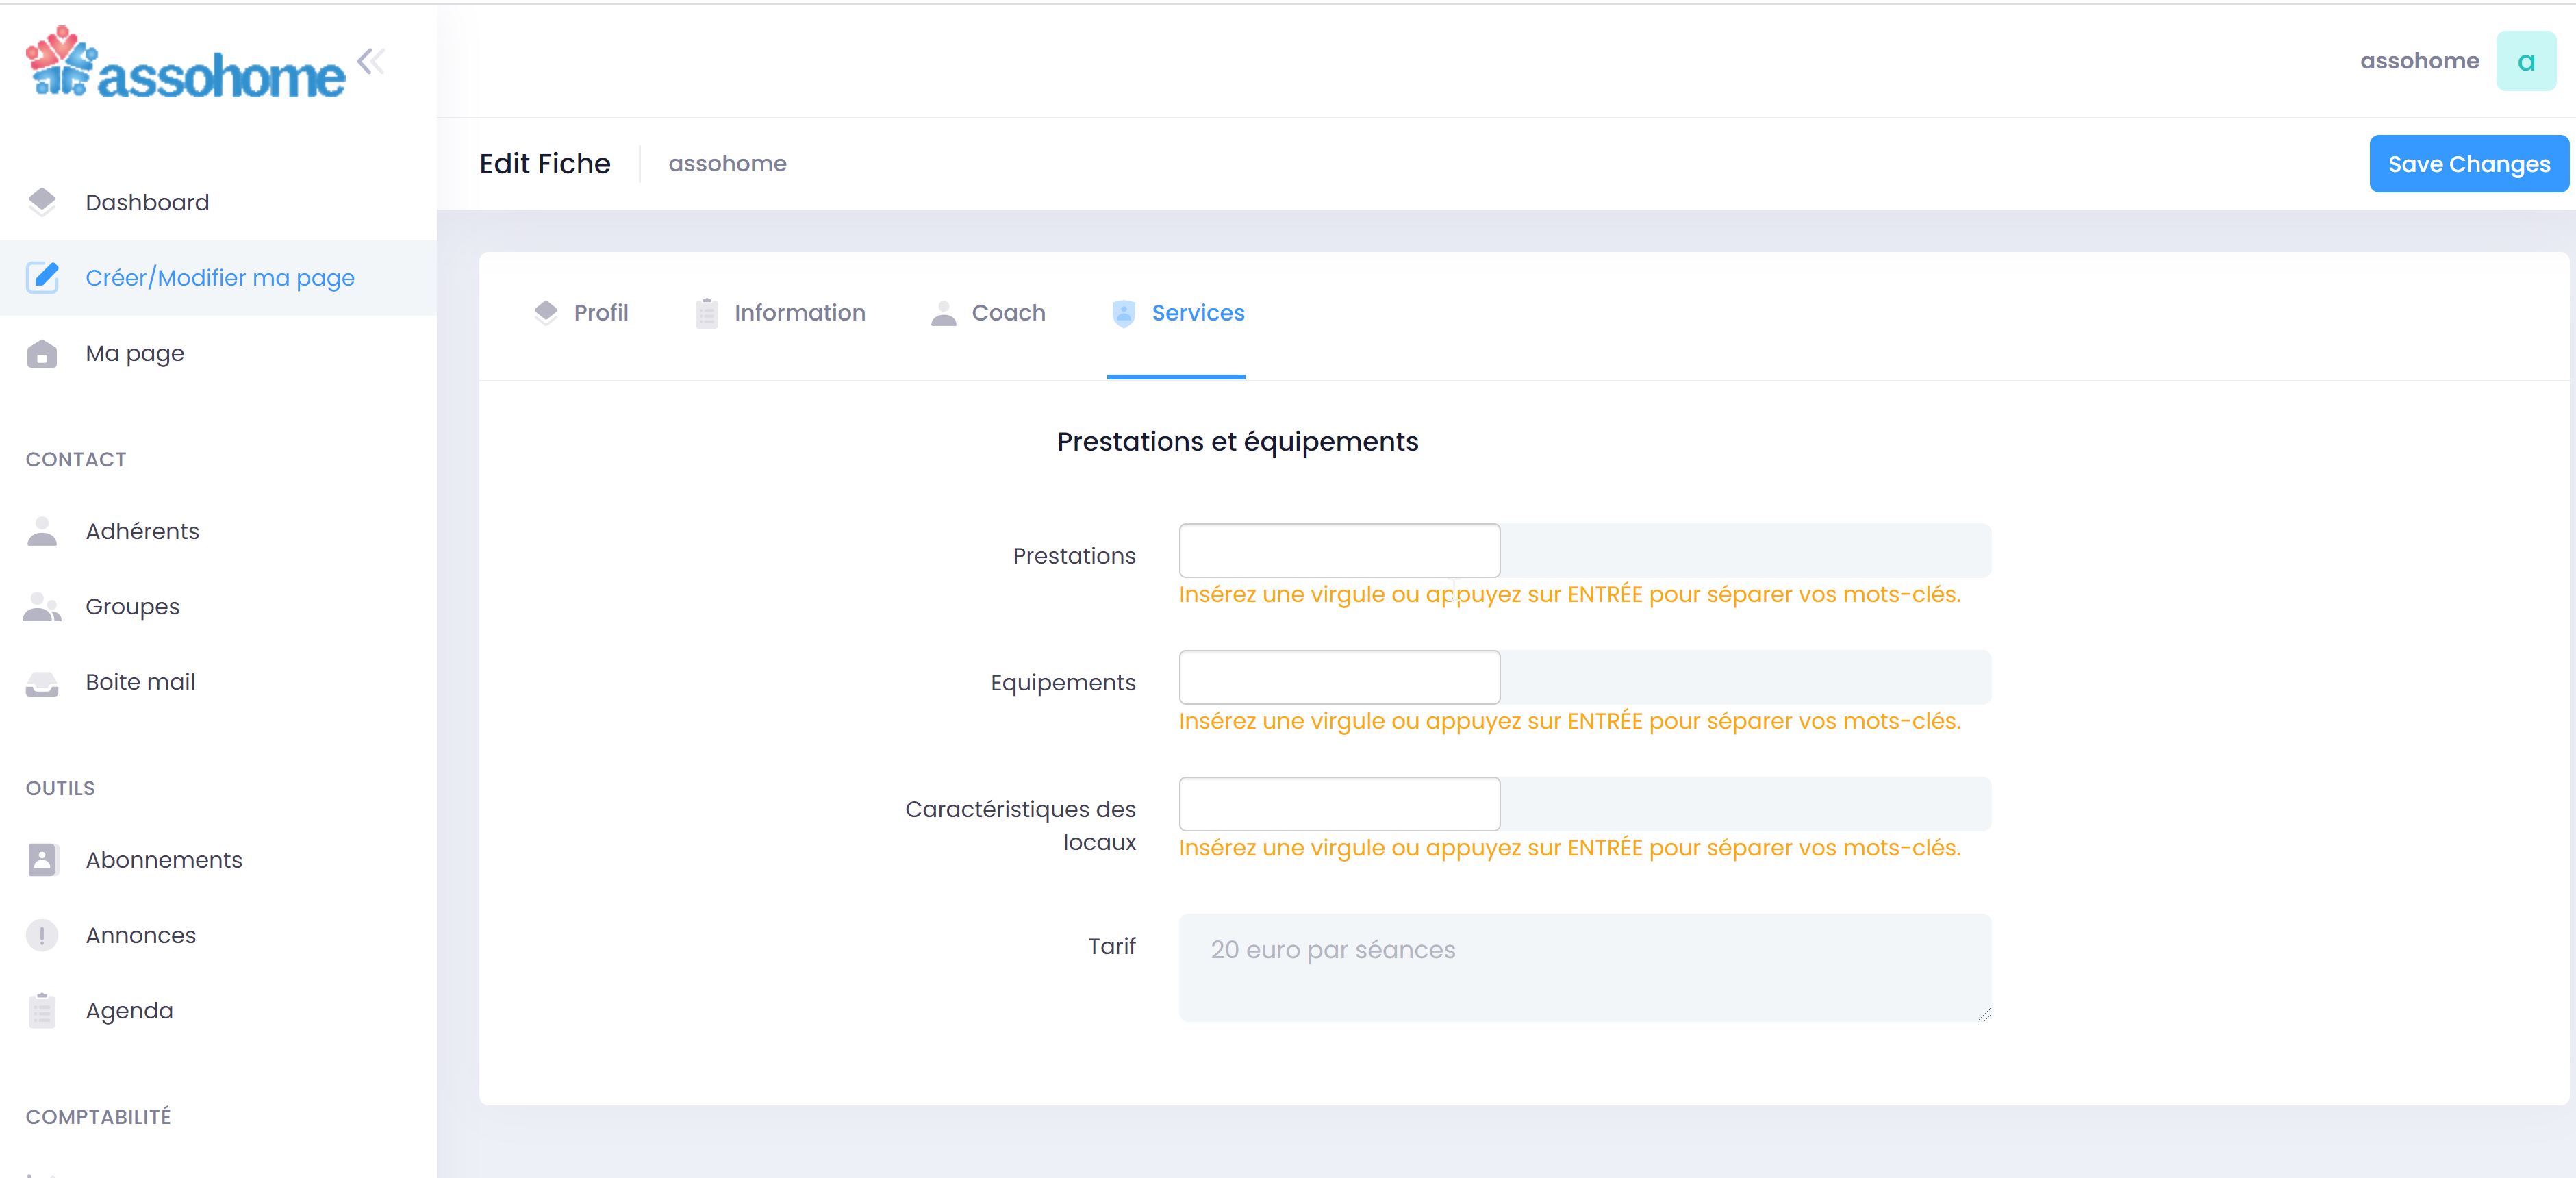Screen dimensions: 2576x1178
Task: Focus the Equipements keyword input field
Action: 1339,677
